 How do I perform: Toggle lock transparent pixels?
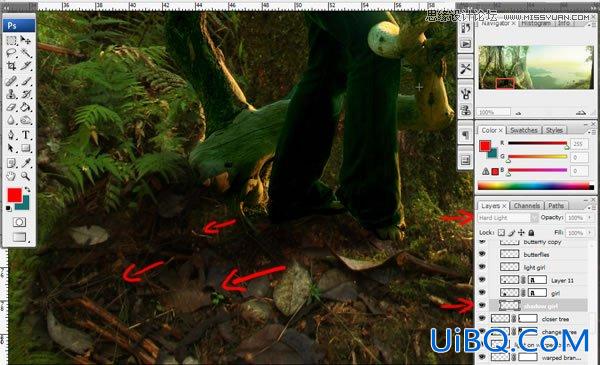(x=501, y=233)
